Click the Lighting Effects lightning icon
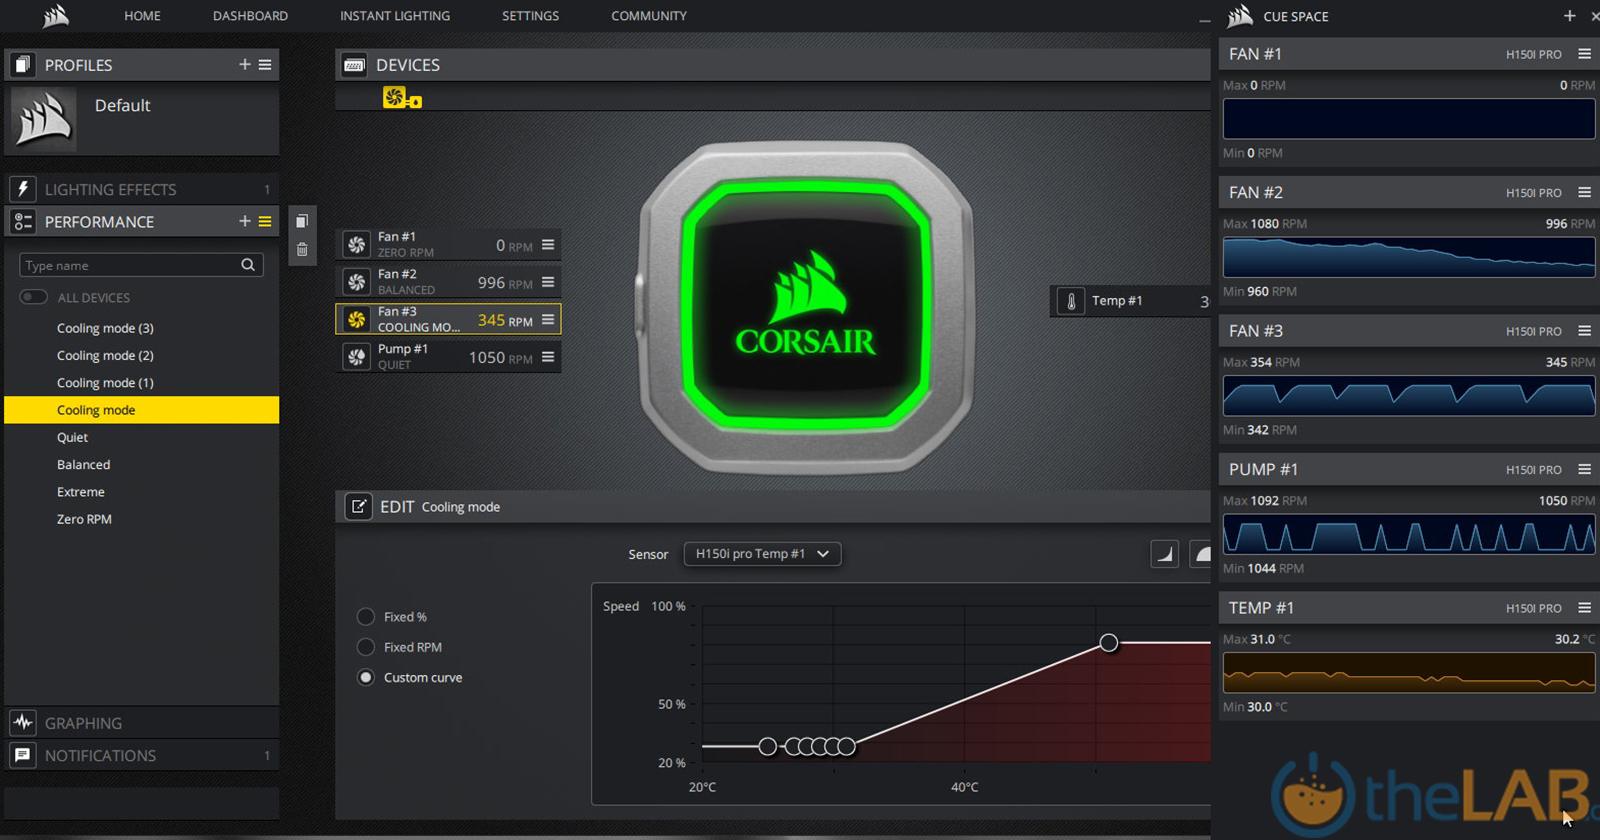The width and height of the screenshot is (1600, 840). (23, 189)
